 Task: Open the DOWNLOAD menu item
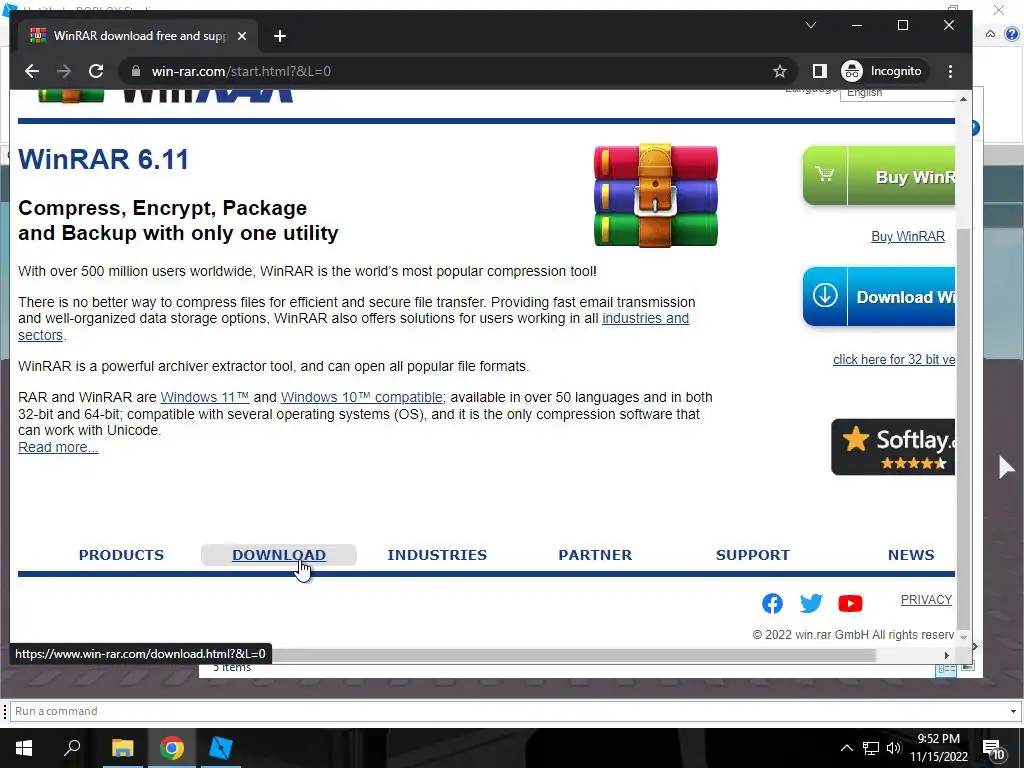pyautogui.click(x=279, y=555)
